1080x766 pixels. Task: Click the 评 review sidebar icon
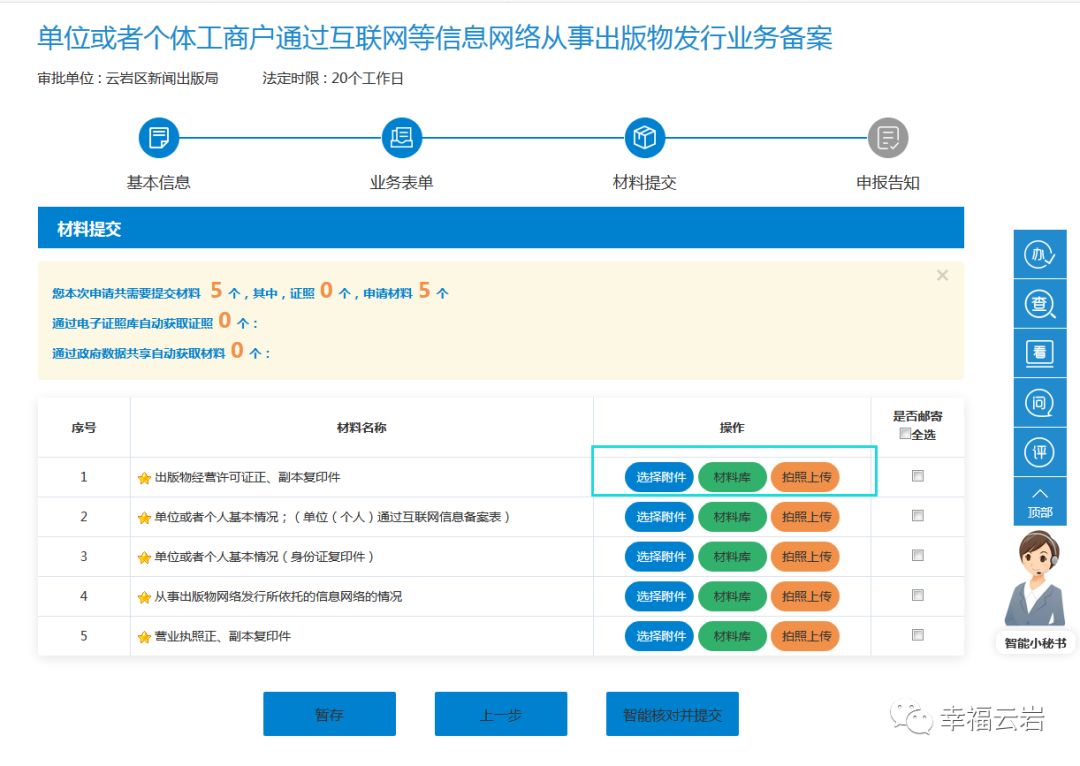click(x=1040, y=452)
